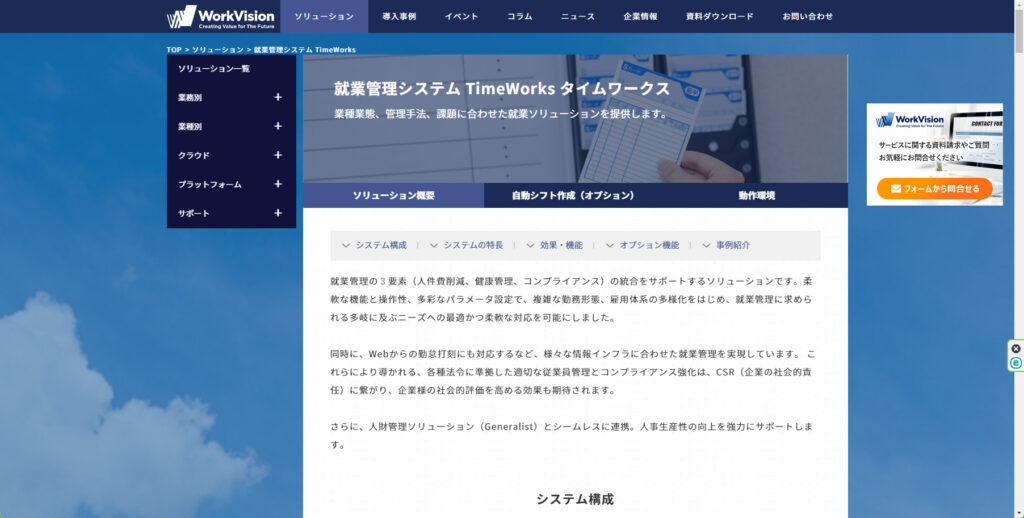
Task: Open the お問い合わせ nav item
Action: tap(808, 16)
